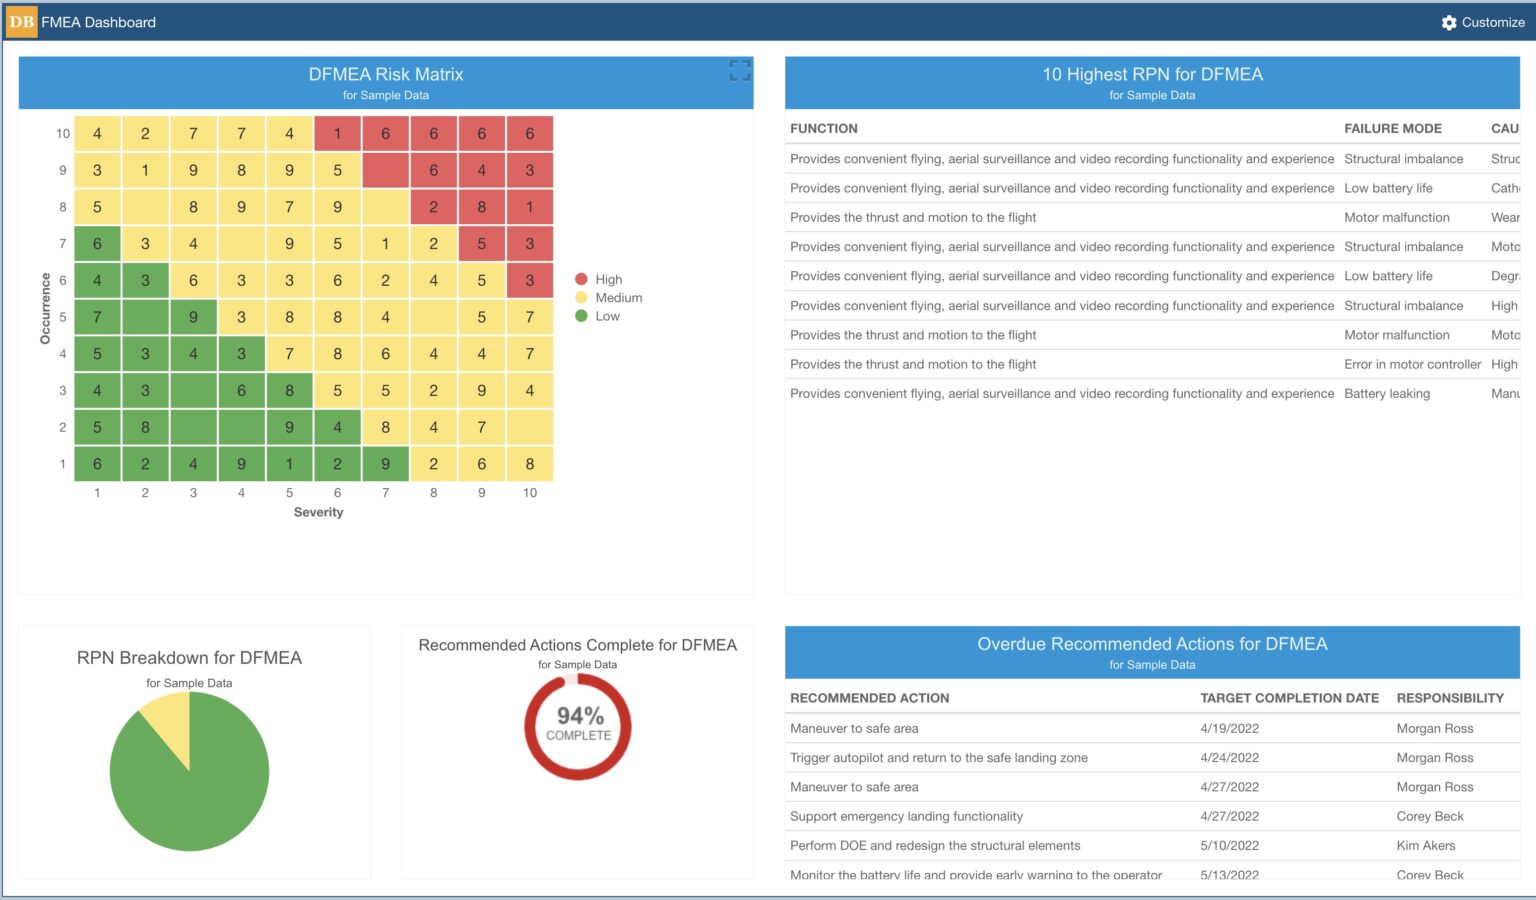Select the 'Motor malfunction' row in RPN table
1536x900 pixels.
coord(1397,217)
